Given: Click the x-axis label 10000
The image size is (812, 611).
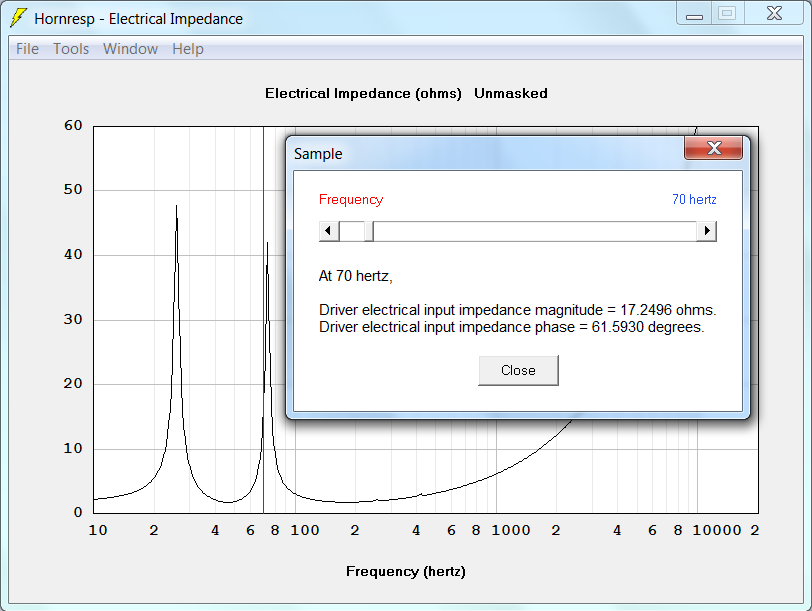Looking at the screenshot, I should click(717, 530).
